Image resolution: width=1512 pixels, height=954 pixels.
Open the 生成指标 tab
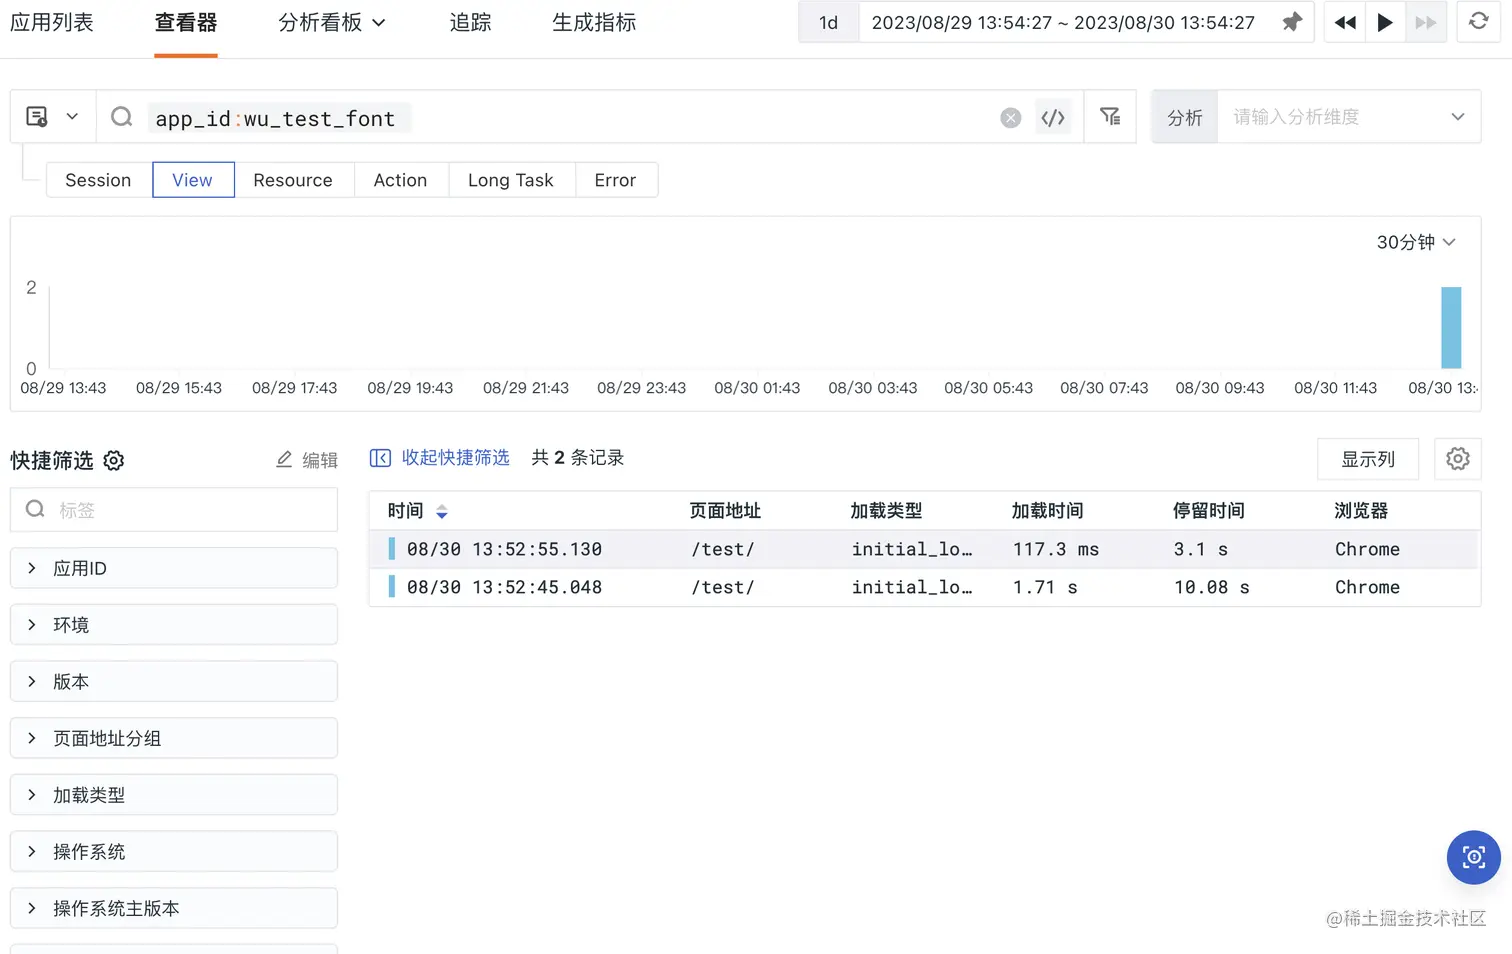pos(594,22)
